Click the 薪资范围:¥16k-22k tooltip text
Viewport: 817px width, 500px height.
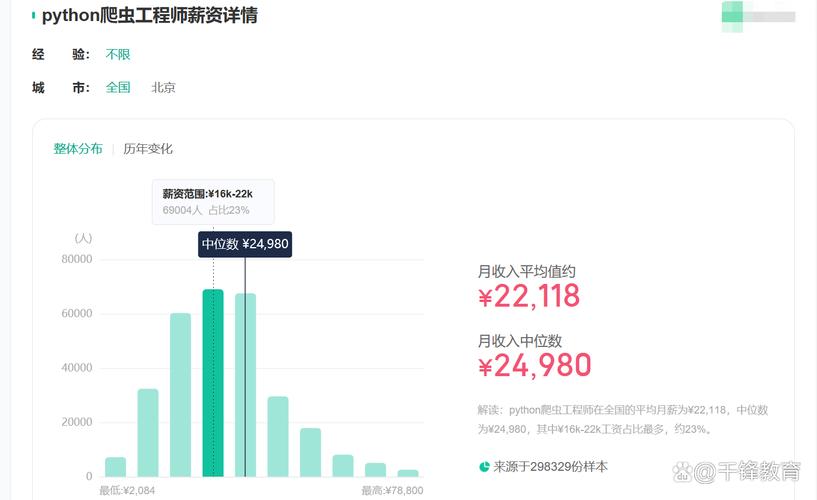click(x=207, y=194)
